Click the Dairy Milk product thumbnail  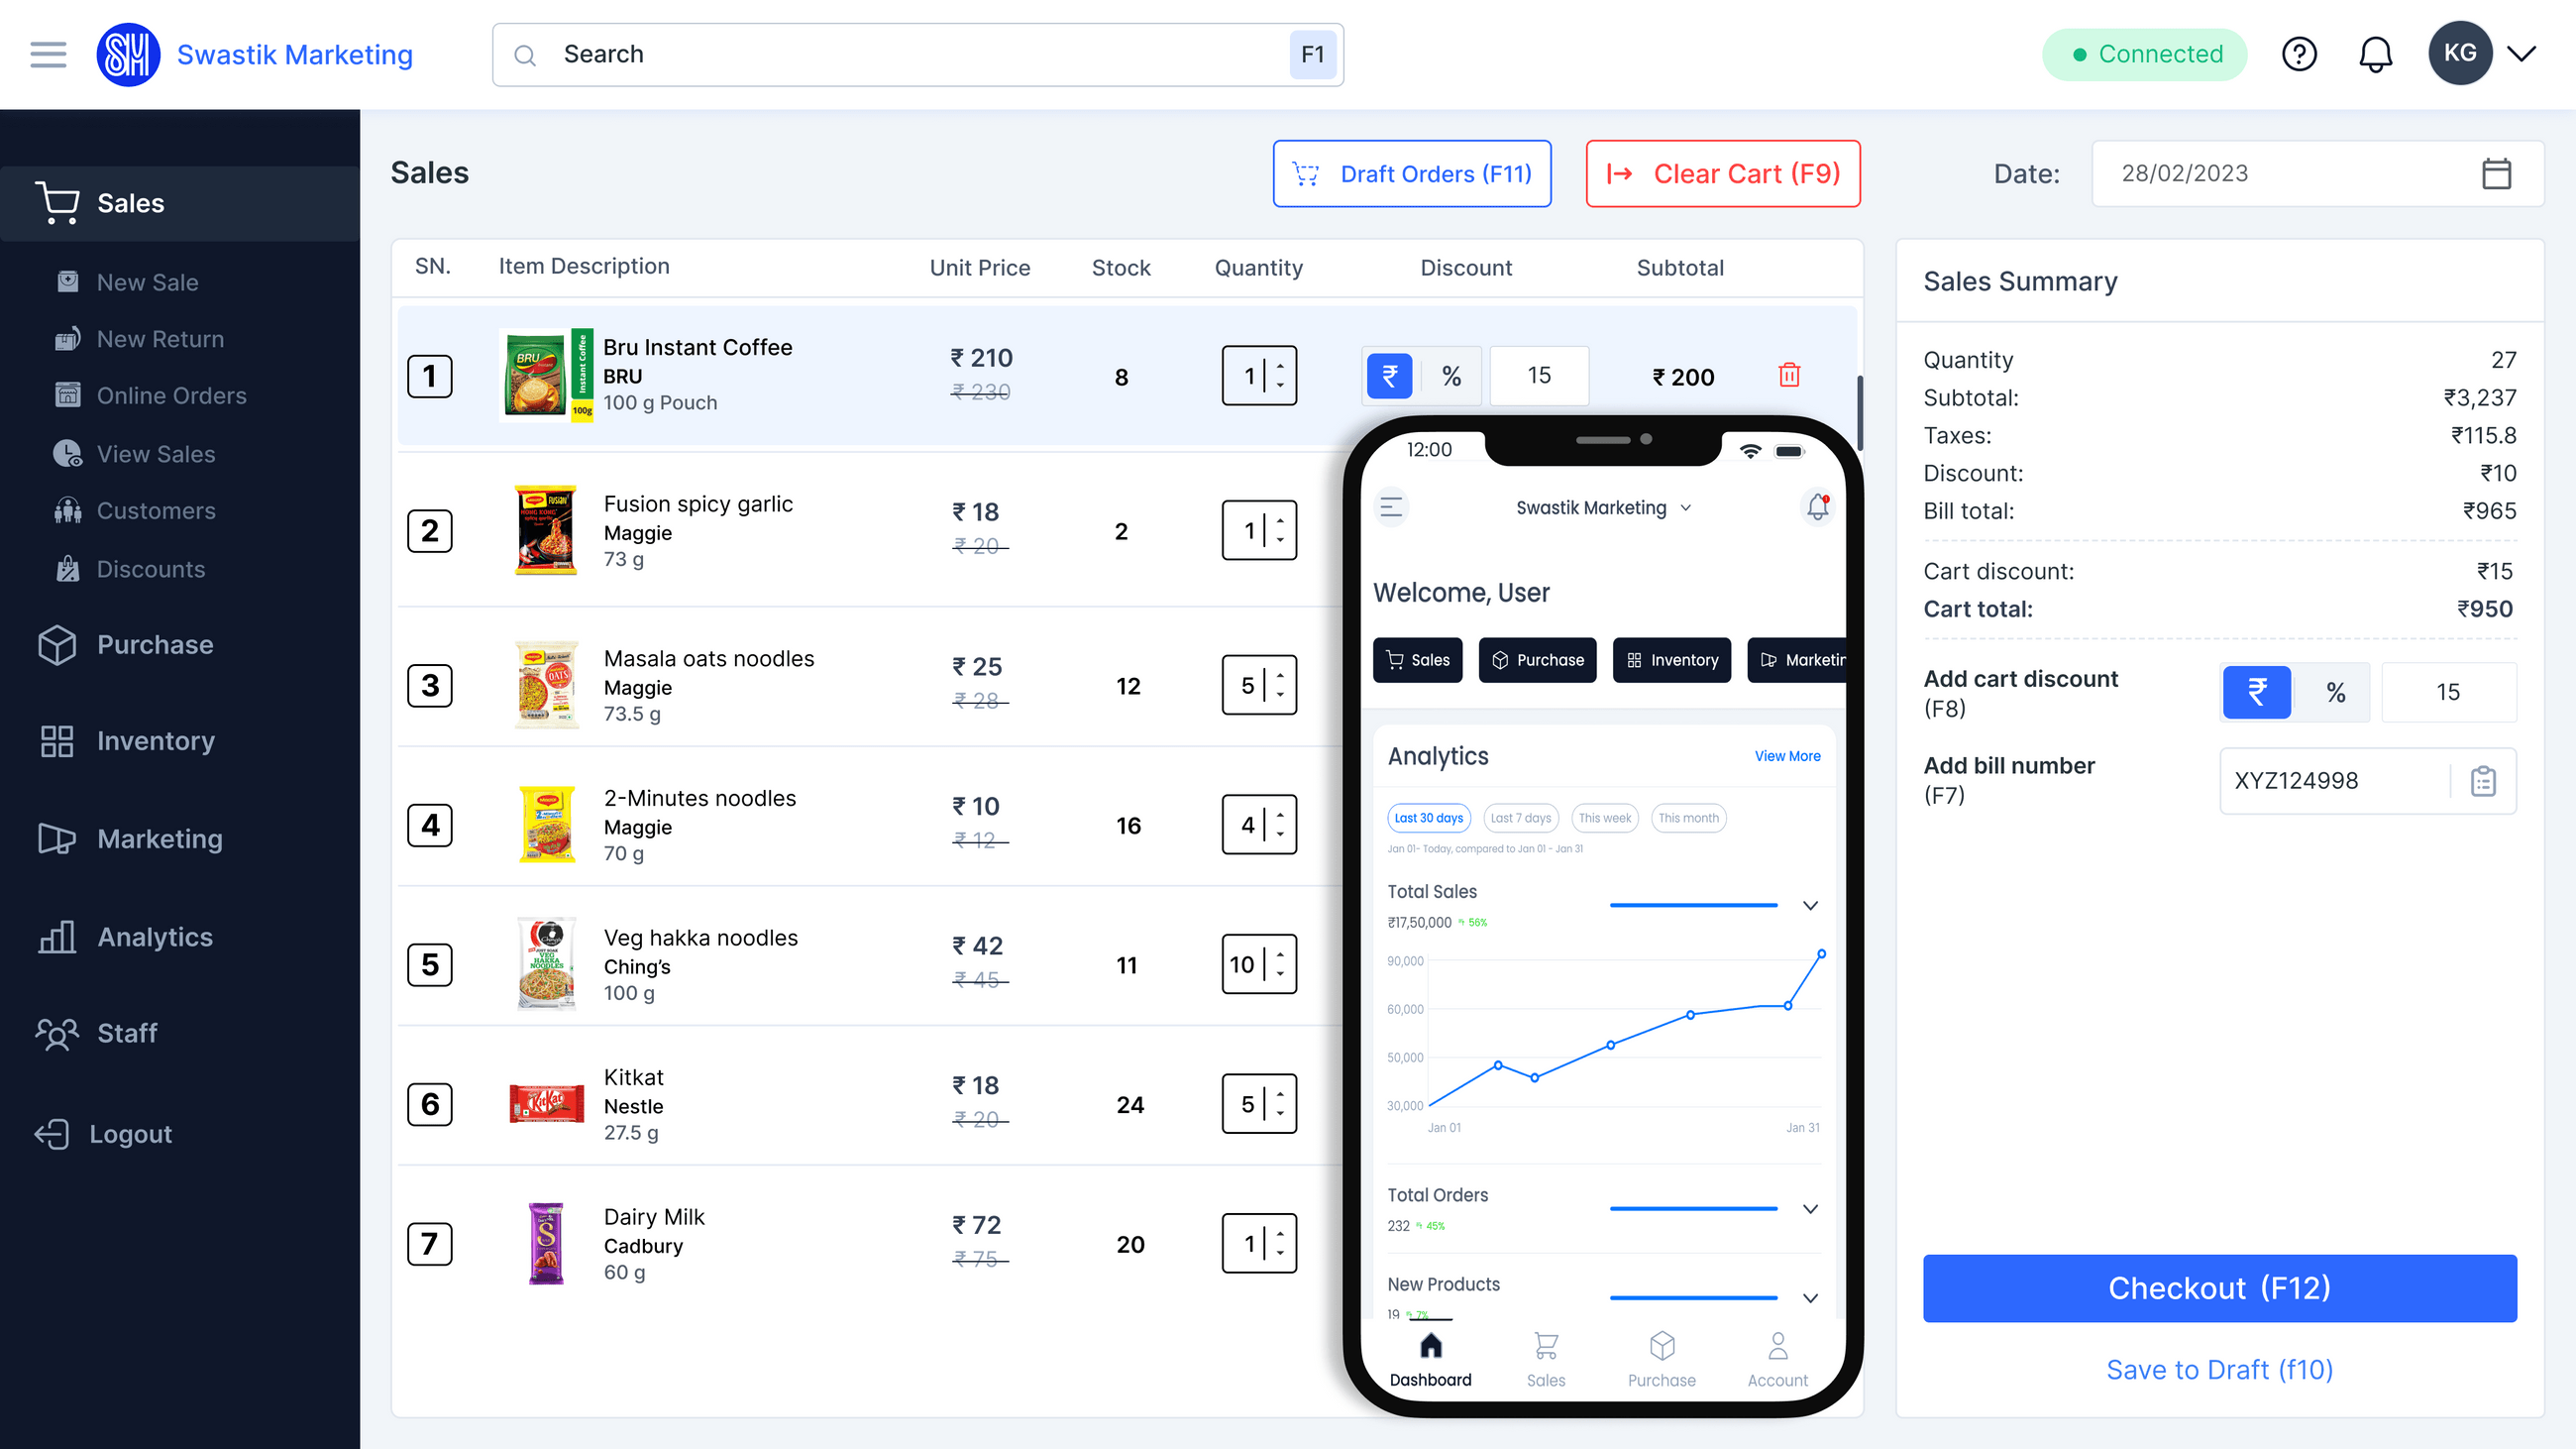pos(546,1243)
